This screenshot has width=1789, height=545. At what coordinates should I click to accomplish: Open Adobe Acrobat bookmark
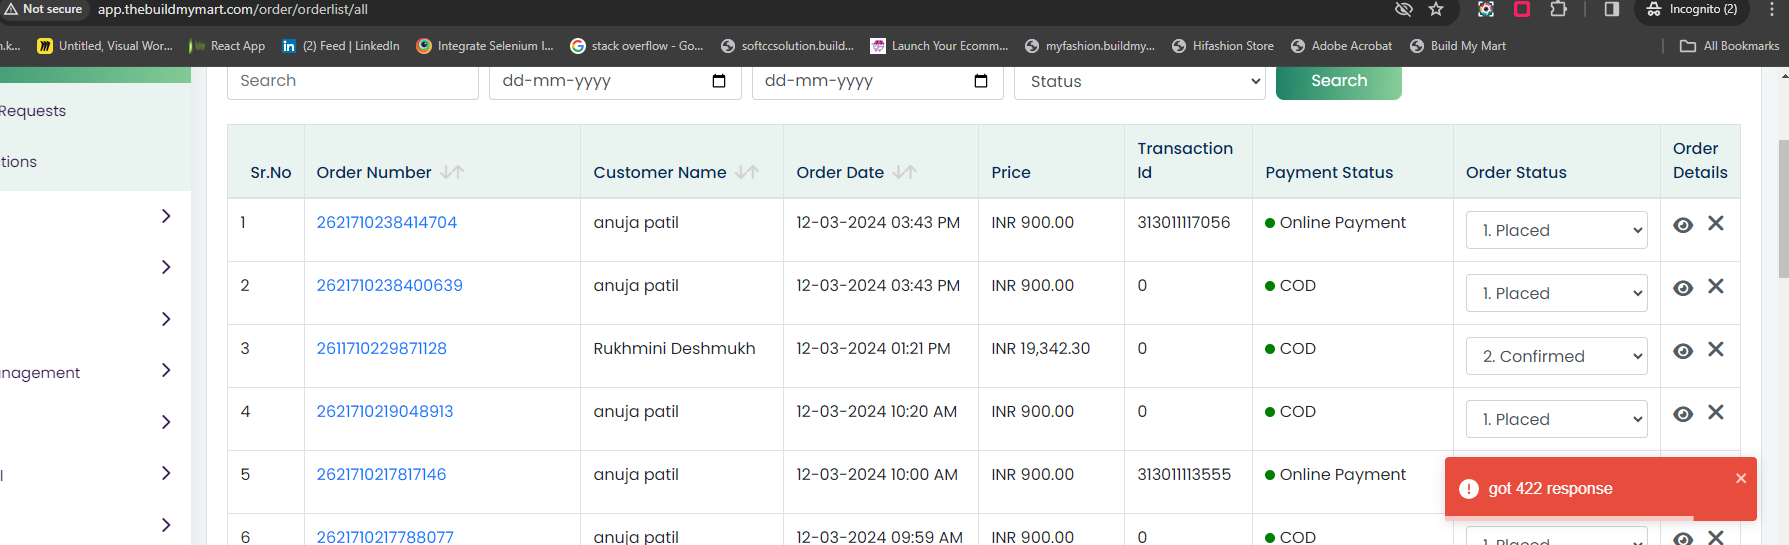[x=1341, y=46]
